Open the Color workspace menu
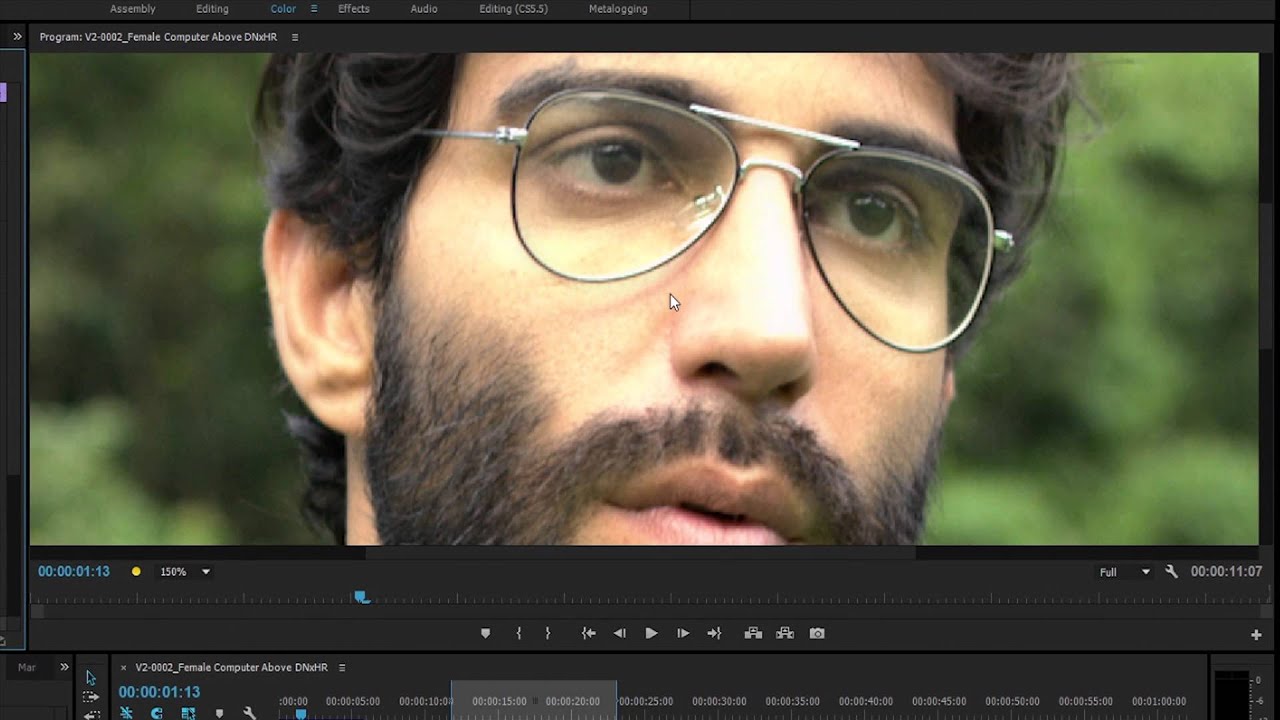This screenshot has height=720, width=1280. coord(313,9)
